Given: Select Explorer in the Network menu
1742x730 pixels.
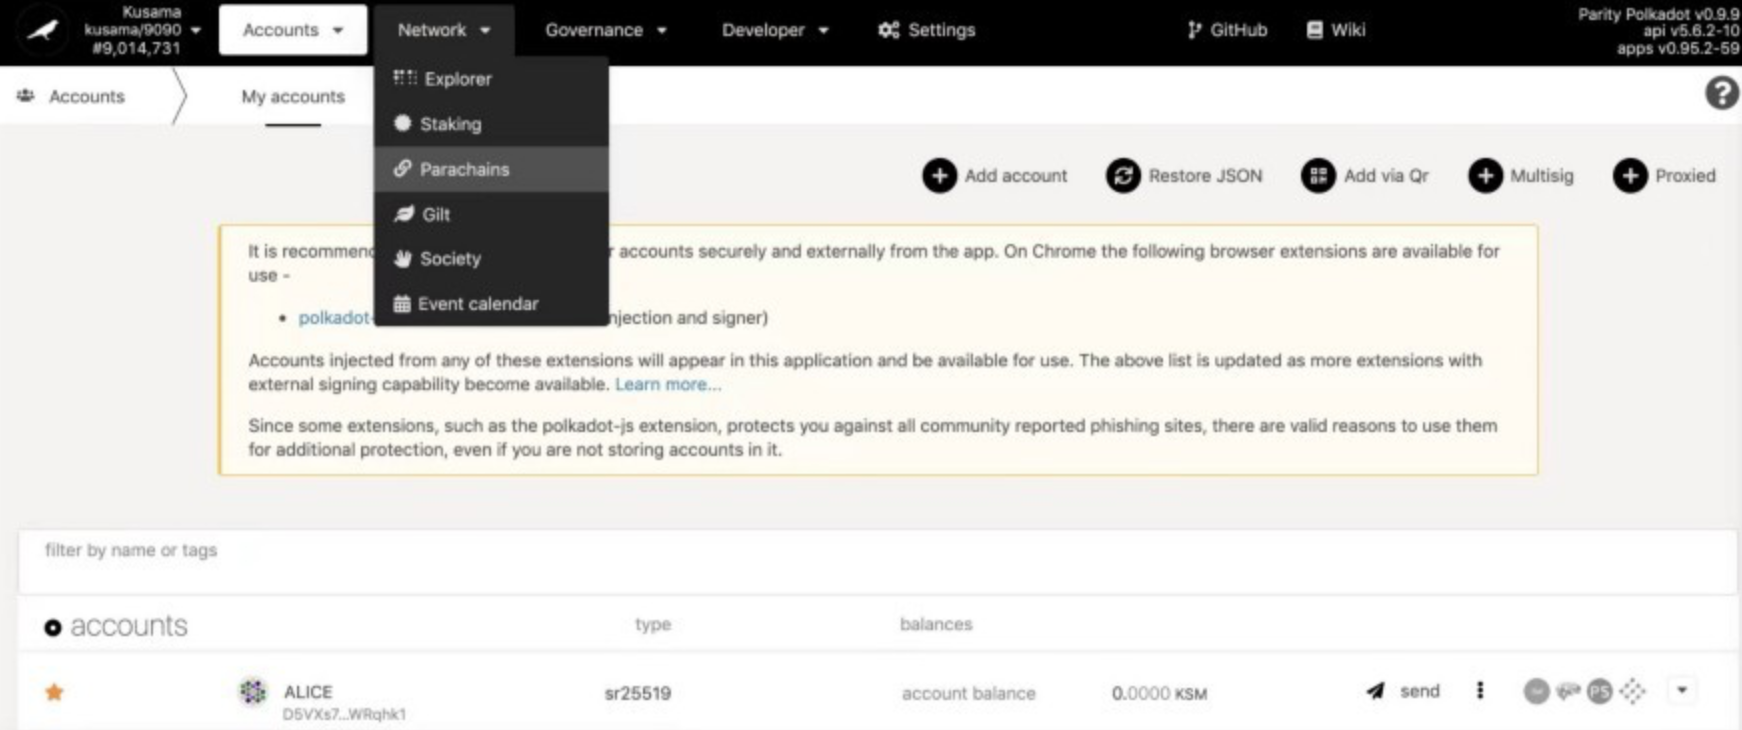Looking at the screenshot, I should 491,79.
